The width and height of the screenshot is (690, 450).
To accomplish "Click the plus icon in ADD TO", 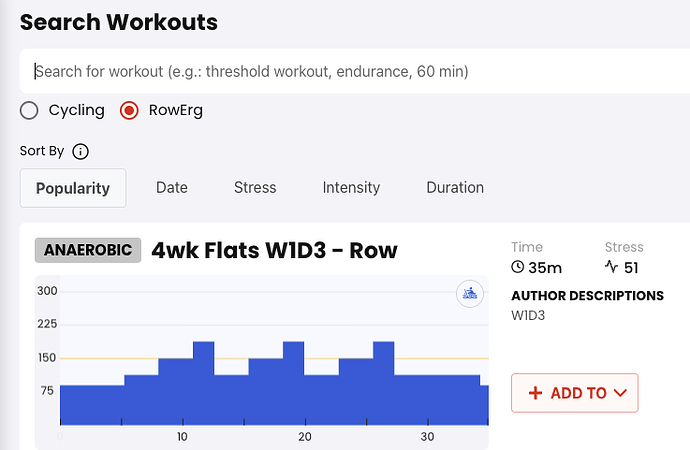I will 535,393.
